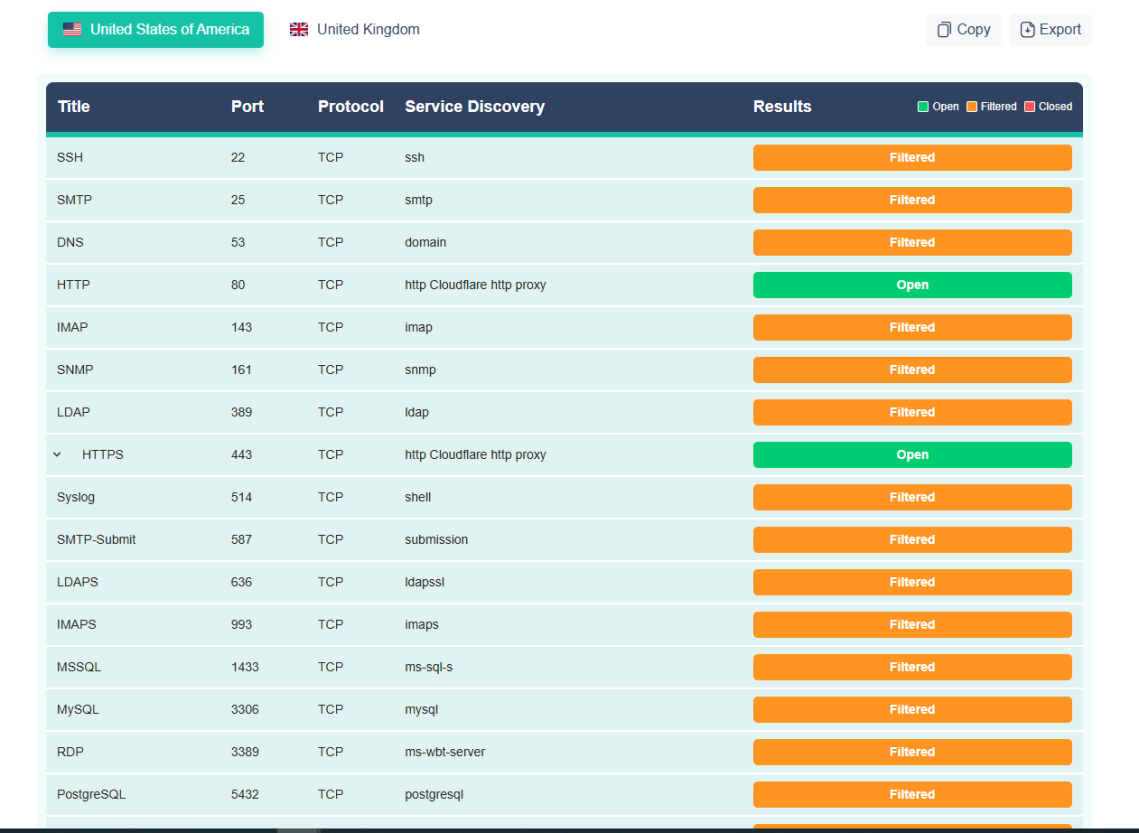Click the ms-wbt-server service text
Image resolution: width=1139 pixels, height=833 pixels.
[445, 752]
